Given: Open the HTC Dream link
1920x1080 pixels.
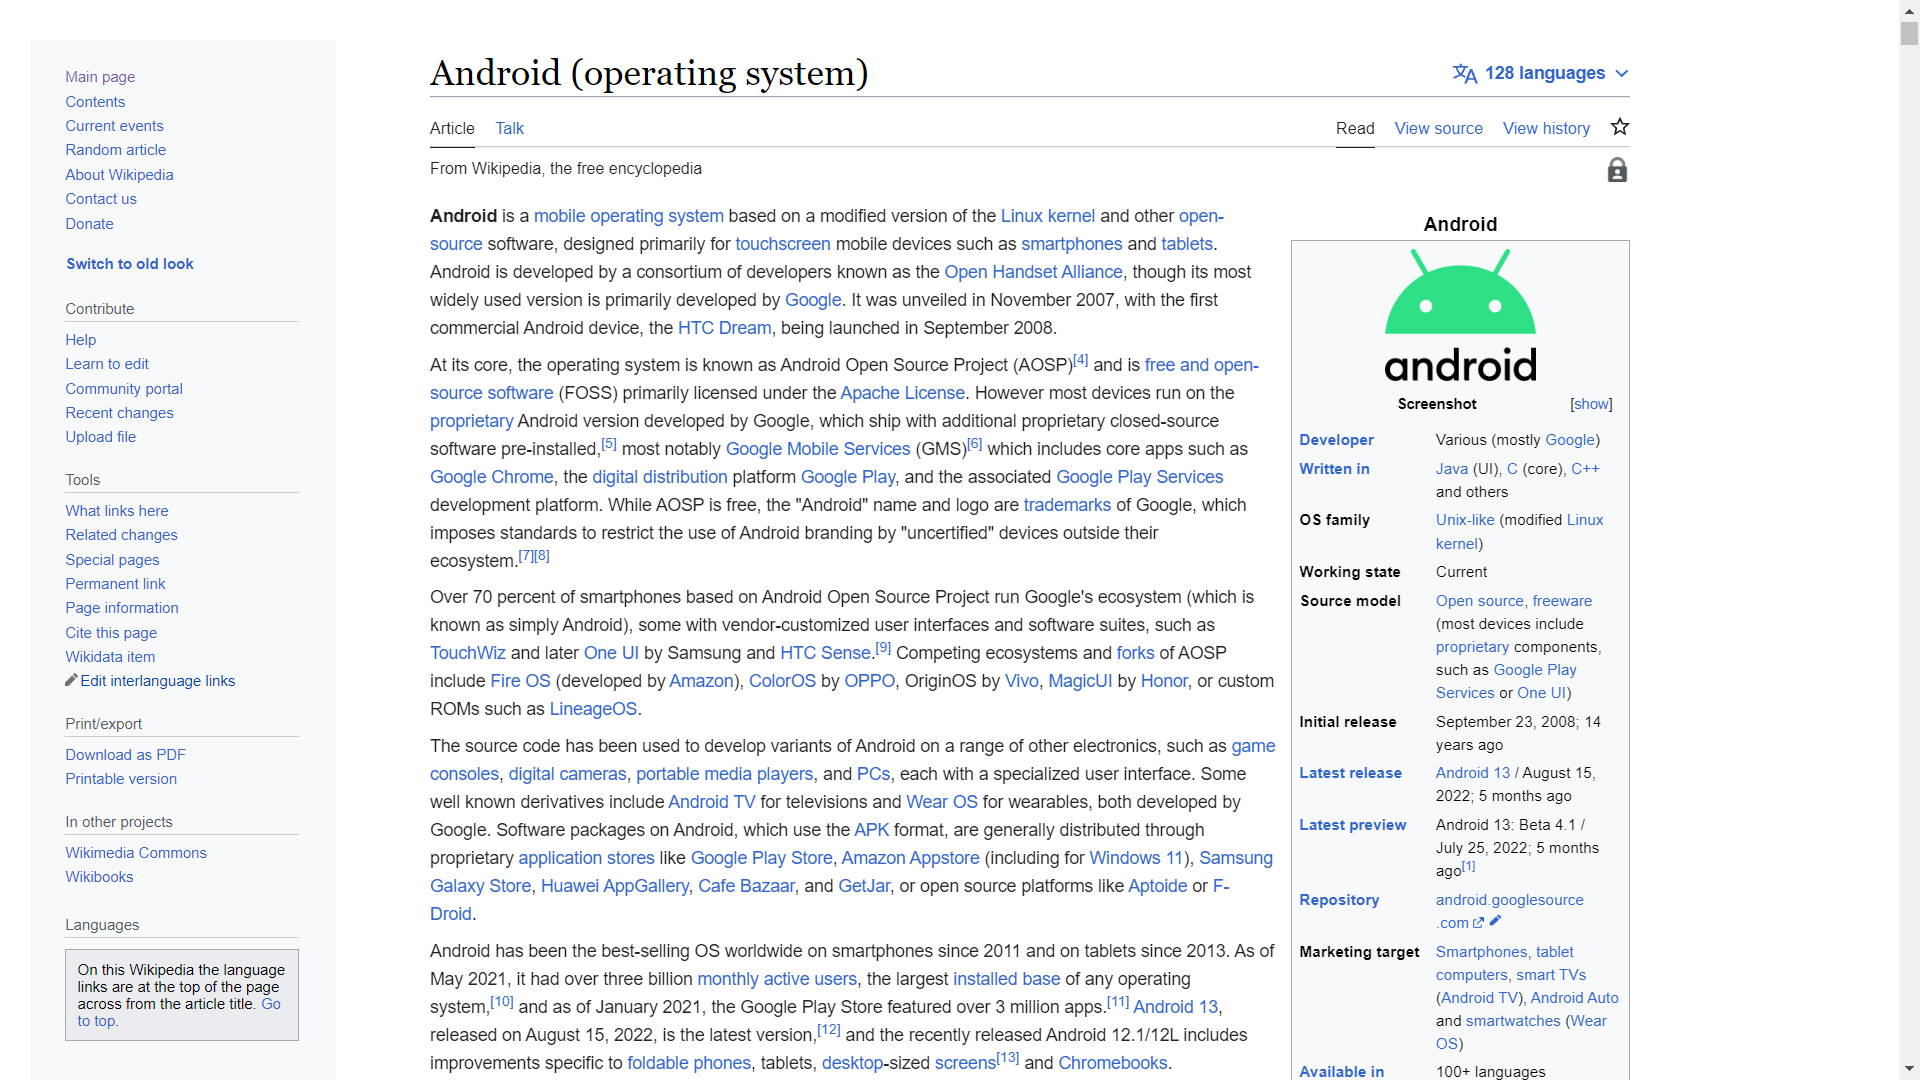Looking at the screenshot, I should pyautogui.click(x=724, y=328).
